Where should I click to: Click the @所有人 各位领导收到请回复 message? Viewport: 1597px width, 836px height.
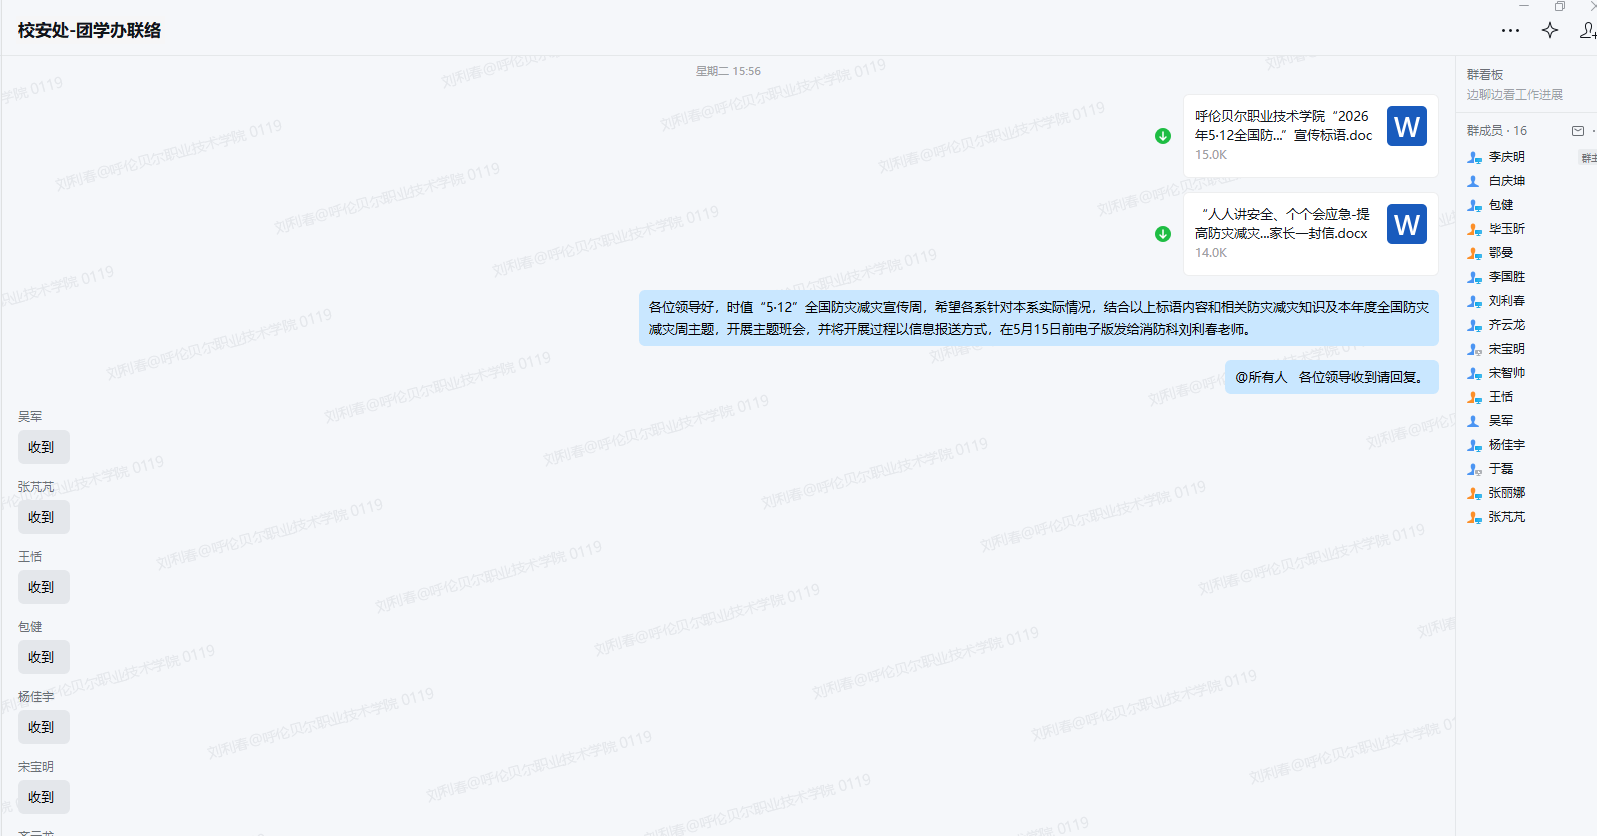1332,377
